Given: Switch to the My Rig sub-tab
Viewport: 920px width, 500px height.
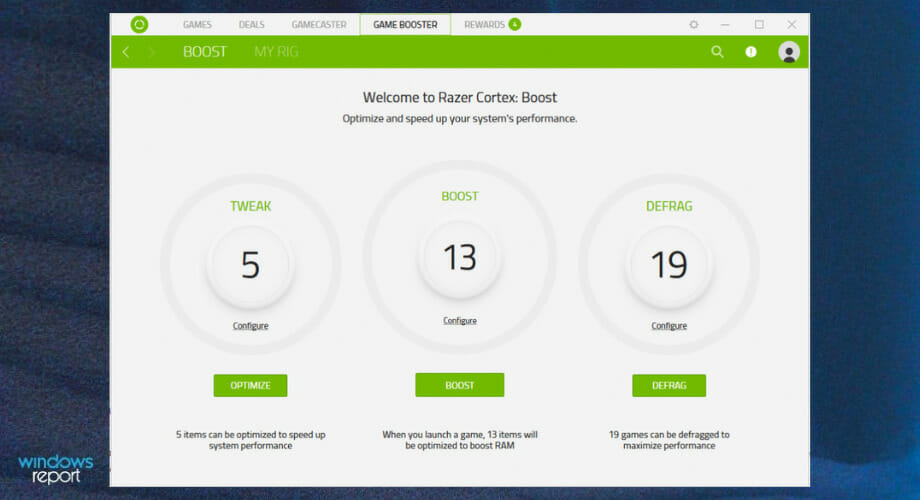Looking at the screenshot, I should (276, 52).
